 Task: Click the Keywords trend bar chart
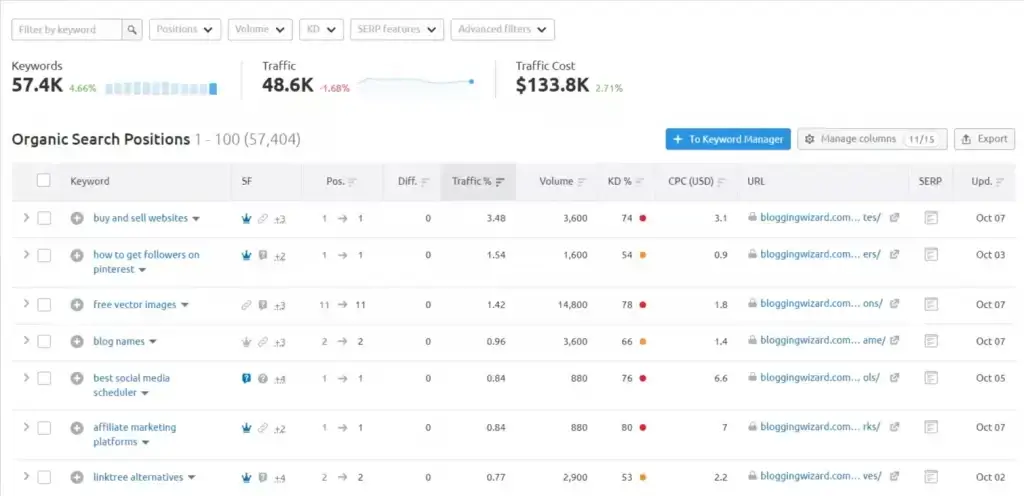[161, 89]
